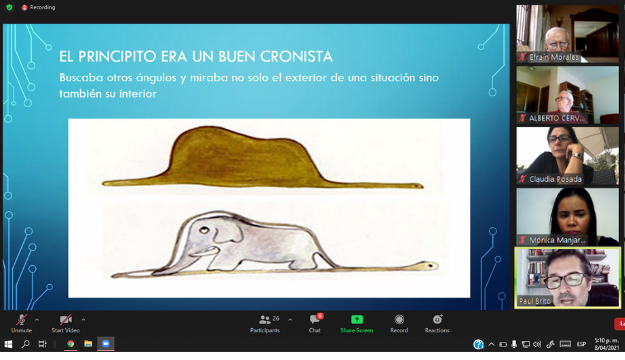Open the Windows Start menu
The height and width of the screenshot is (360, 625).
coord(8,344)
